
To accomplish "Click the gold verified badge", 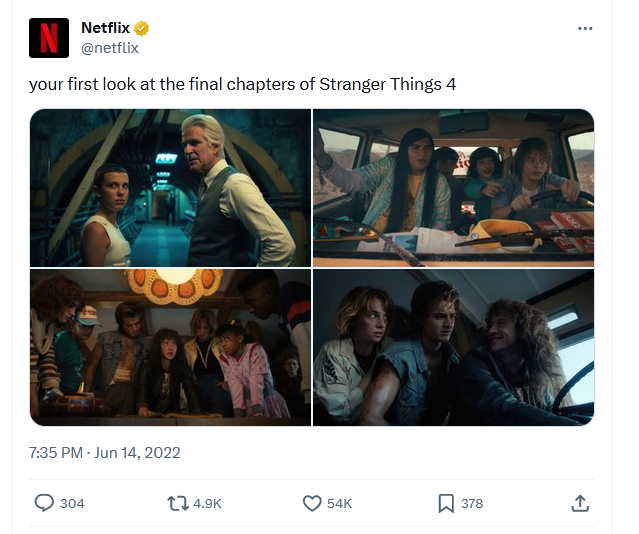I will tap(144, 28).
